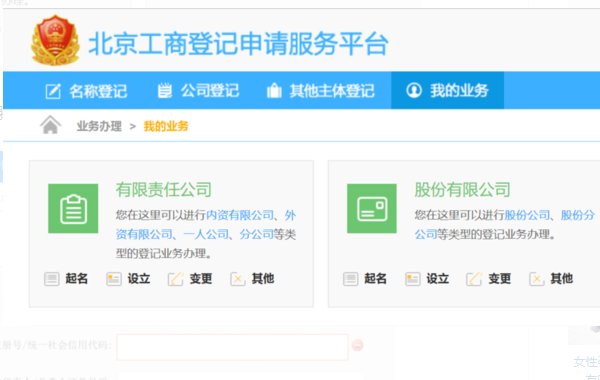Click 业务办理 in the breadcrumb
This screenshot has width=600, height=380.
point(99,126)
